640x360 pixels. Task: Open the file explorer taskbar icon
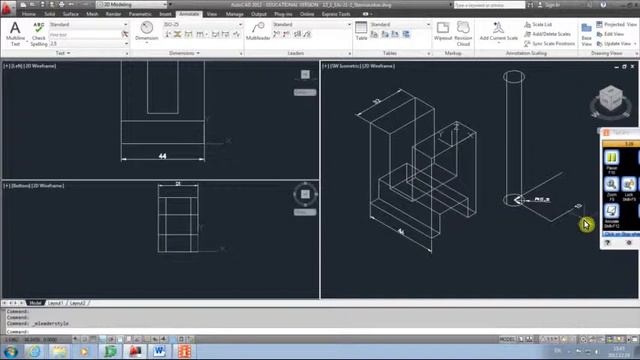tap(59, 351)
